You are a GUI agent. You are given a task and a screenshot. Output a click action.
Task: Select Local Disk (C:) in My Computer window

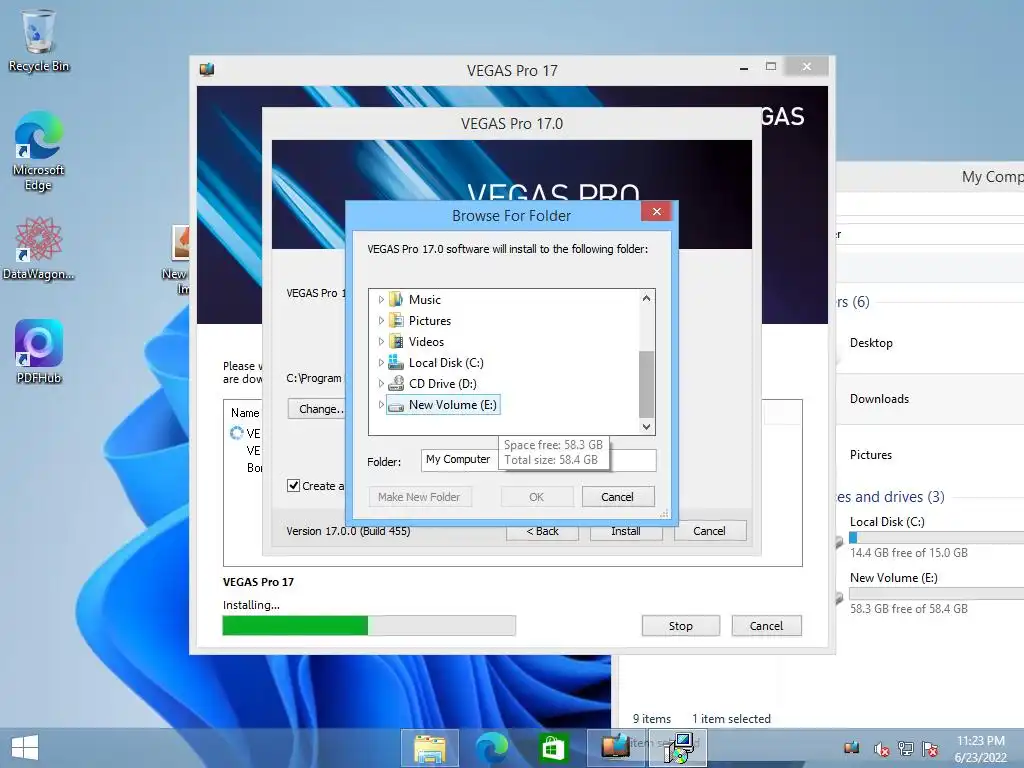(x=887, y=521)
